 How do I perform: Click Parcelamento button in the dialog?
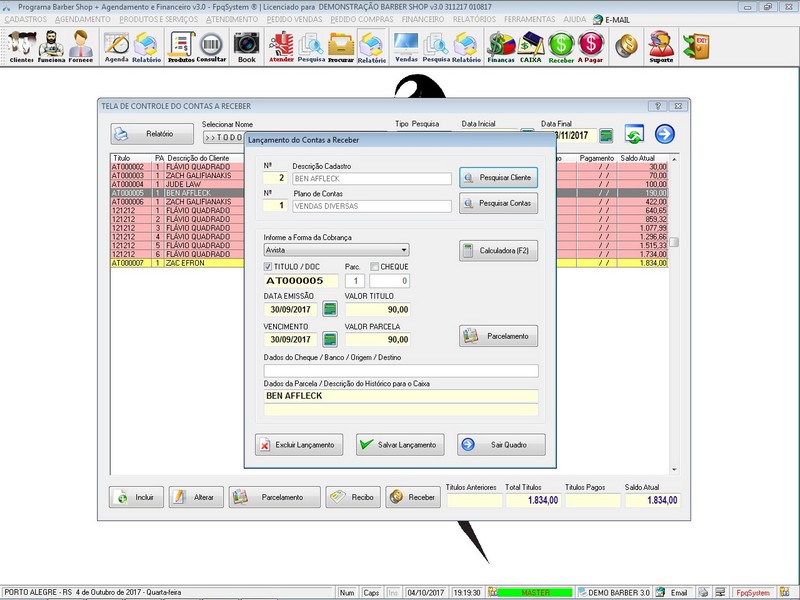(x=498, y=336)
